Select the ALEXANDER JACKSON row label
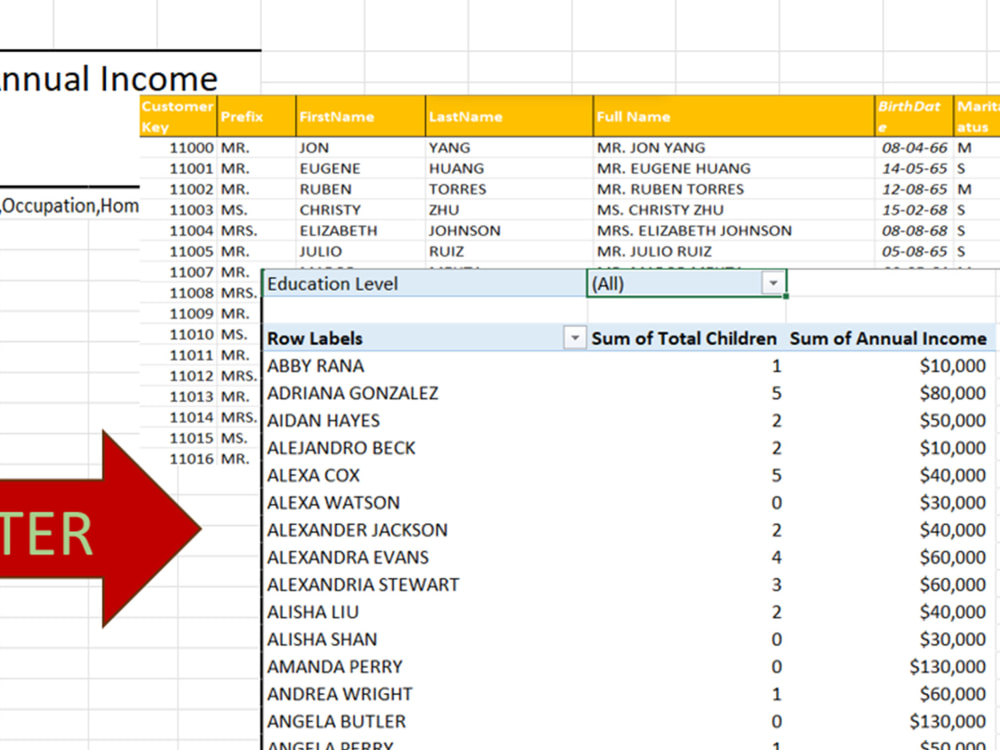1000x750 pixels. coord(357,531)
